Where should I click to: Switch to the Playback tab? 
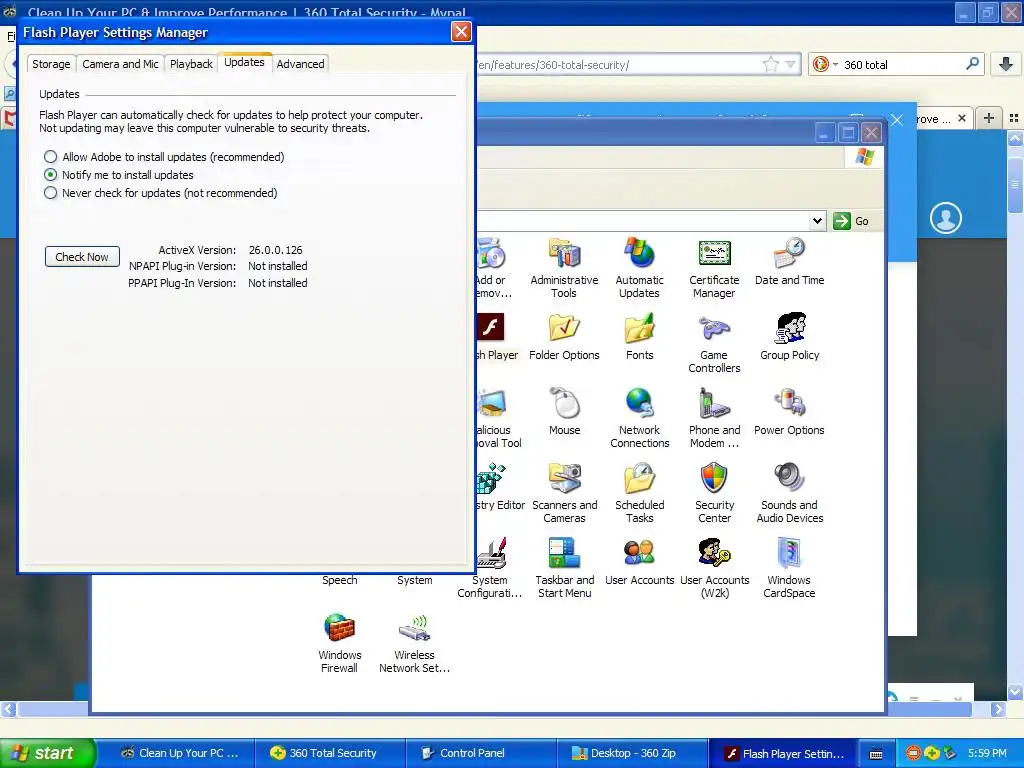click(191, 64)
